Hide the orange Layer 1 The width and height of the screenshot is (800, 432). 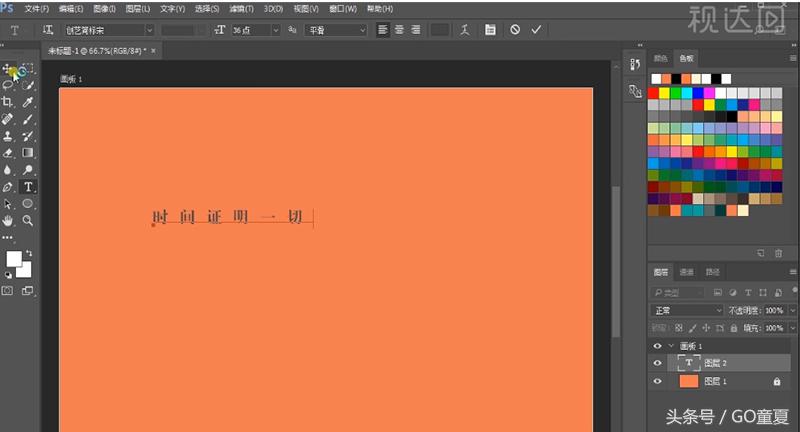[x=657, y=381]
